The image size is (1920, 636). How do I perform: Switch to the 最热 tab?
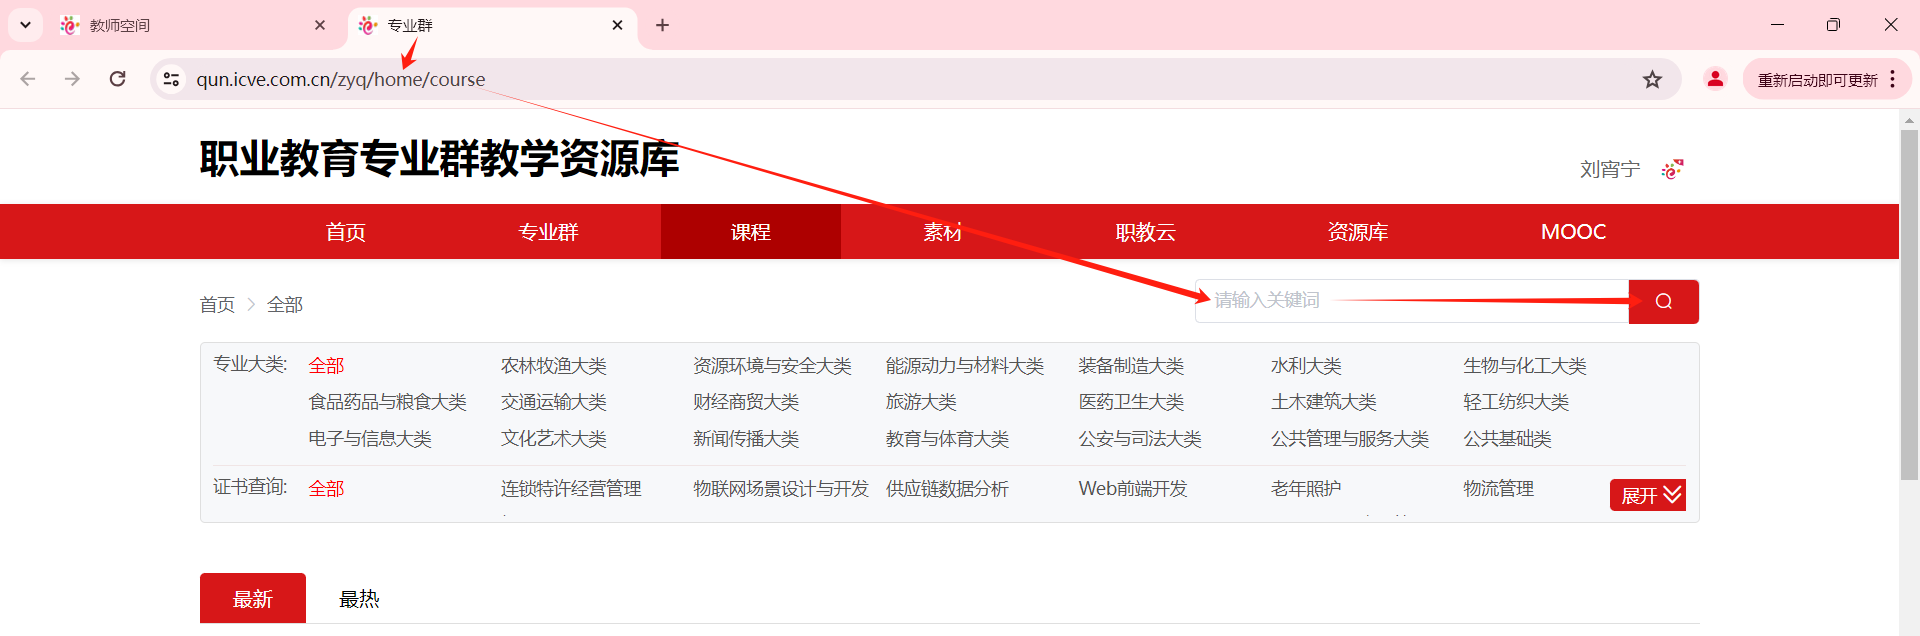(359, 599)
